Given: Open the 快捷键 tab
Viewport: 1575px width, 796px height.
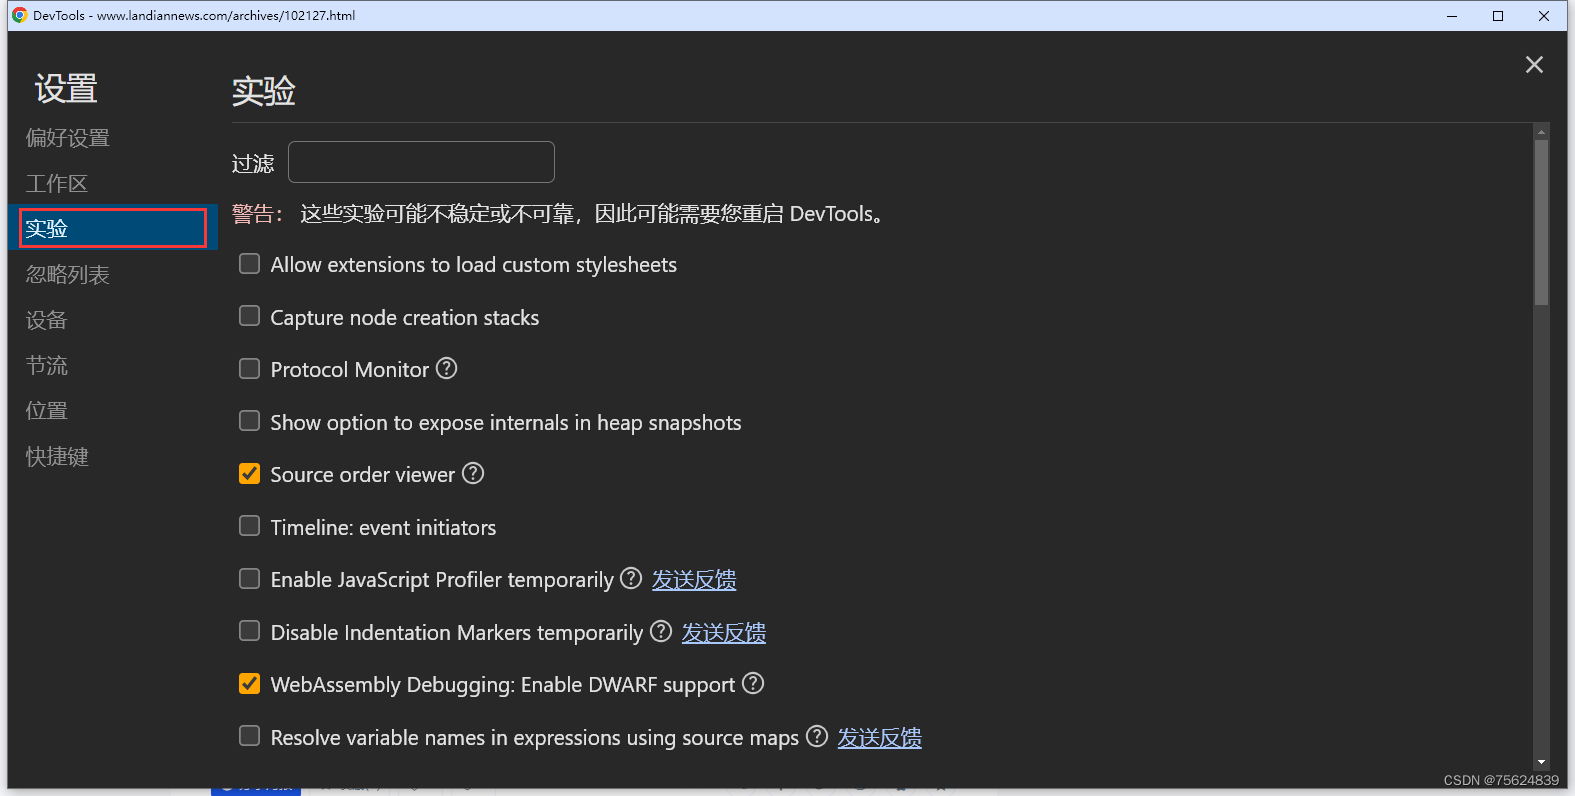Looking at the screenshot, I should click(x=113, y=456).
